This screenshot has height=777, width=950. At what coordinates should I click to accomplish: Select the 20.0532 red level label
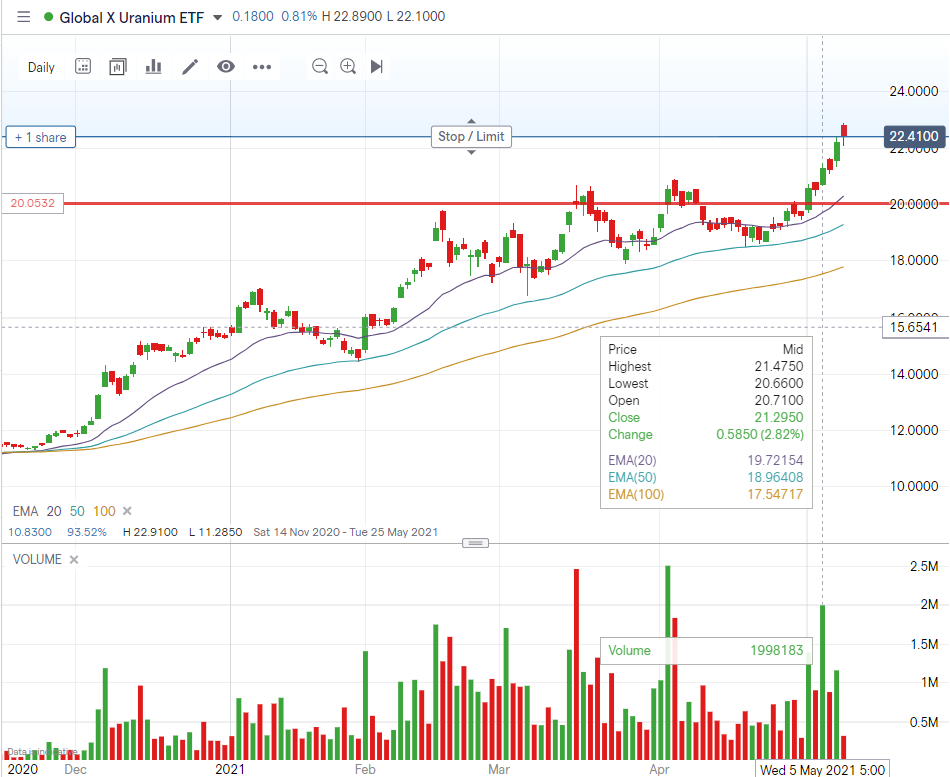tap(33, 203)
